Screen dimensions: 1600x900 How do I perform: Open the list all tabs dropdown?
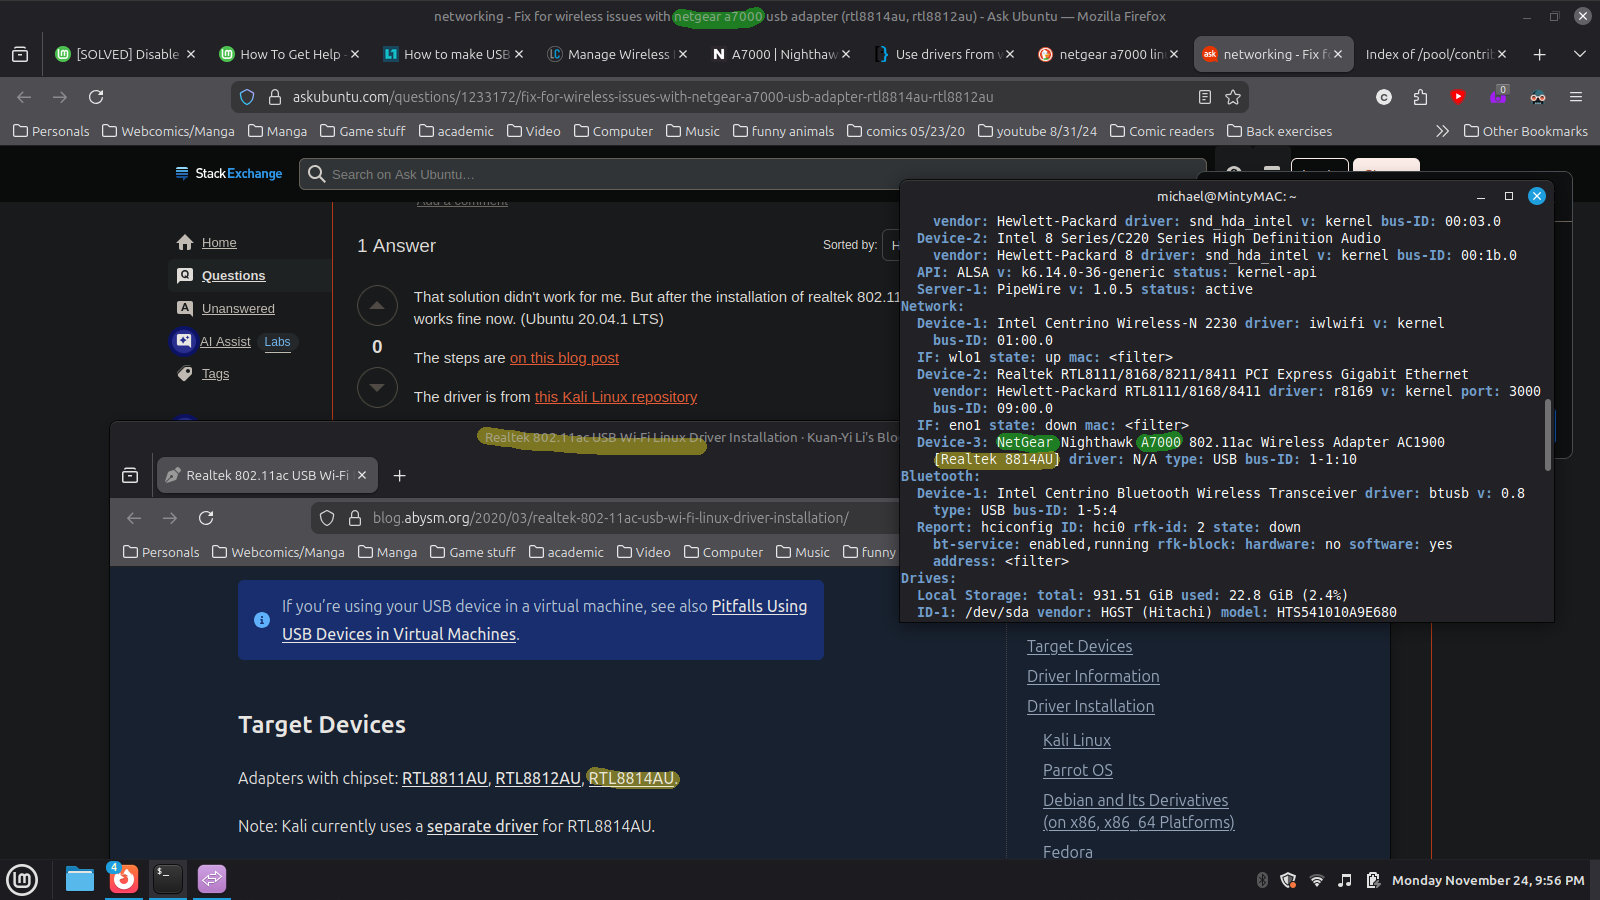[1580, 54]
